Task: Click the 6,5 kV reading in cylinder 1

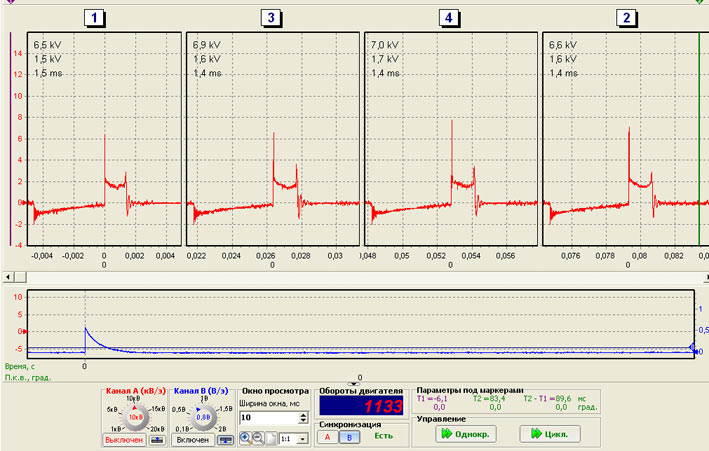Action: point(47,45)
